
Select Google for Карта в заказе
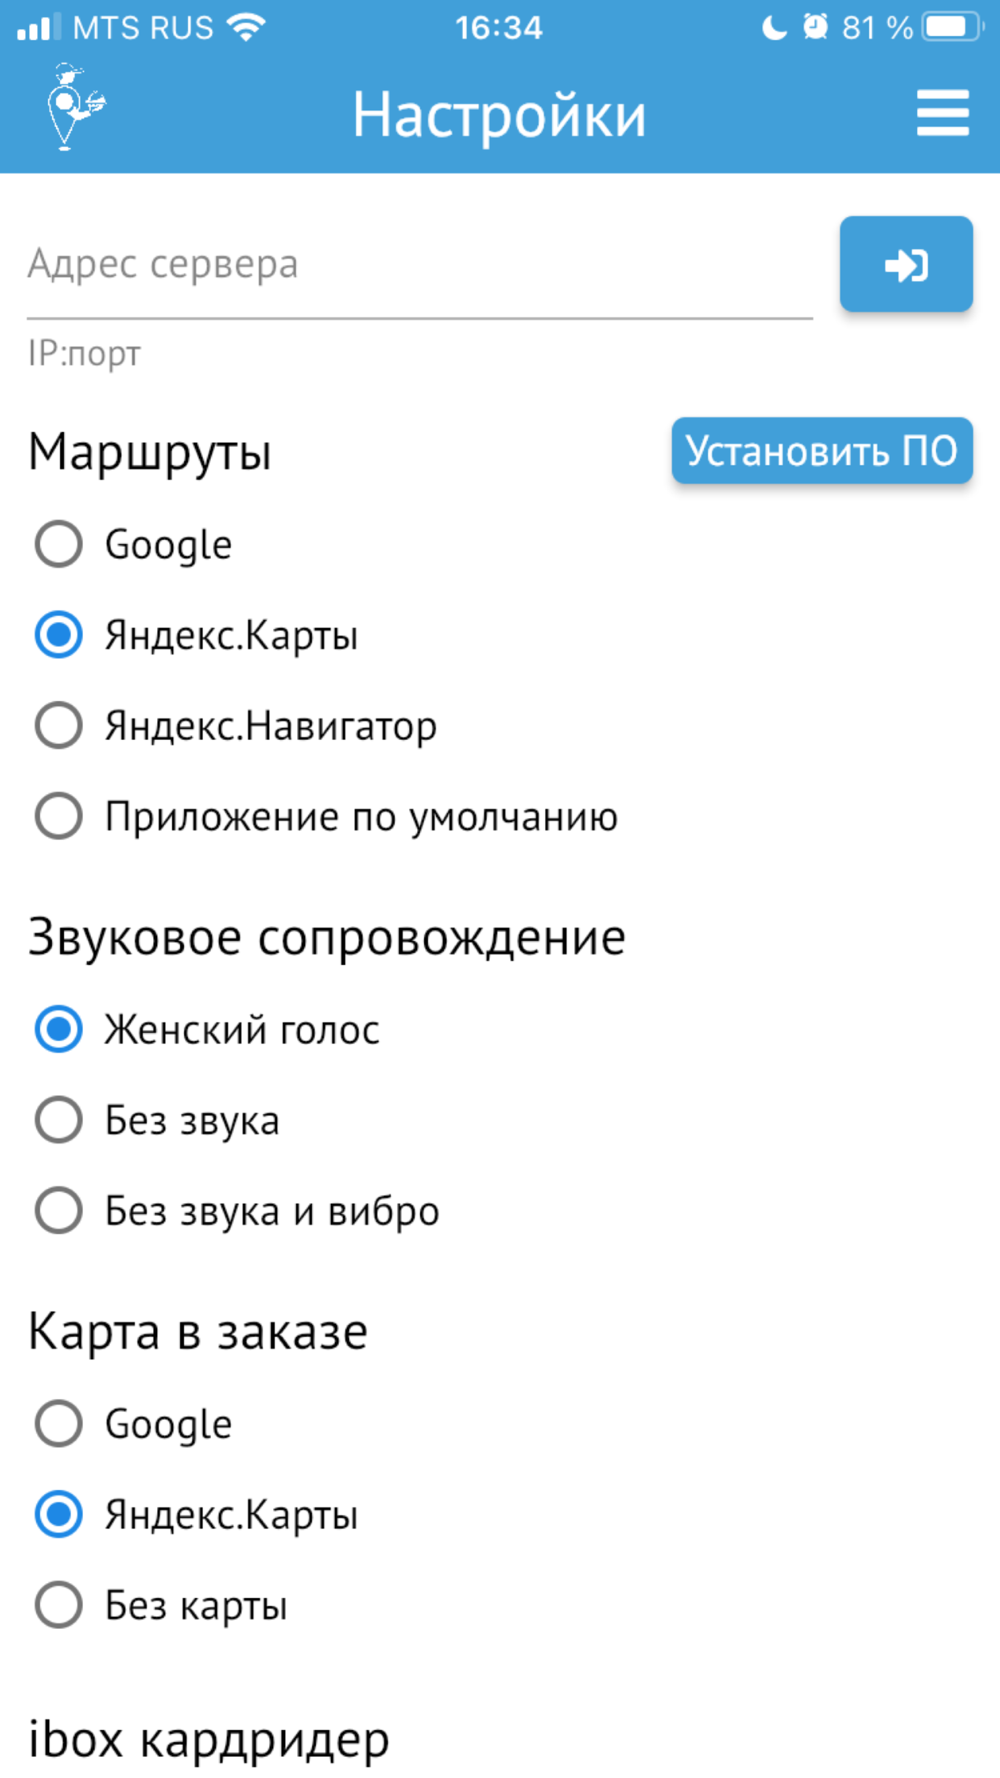click(59, 1424)
